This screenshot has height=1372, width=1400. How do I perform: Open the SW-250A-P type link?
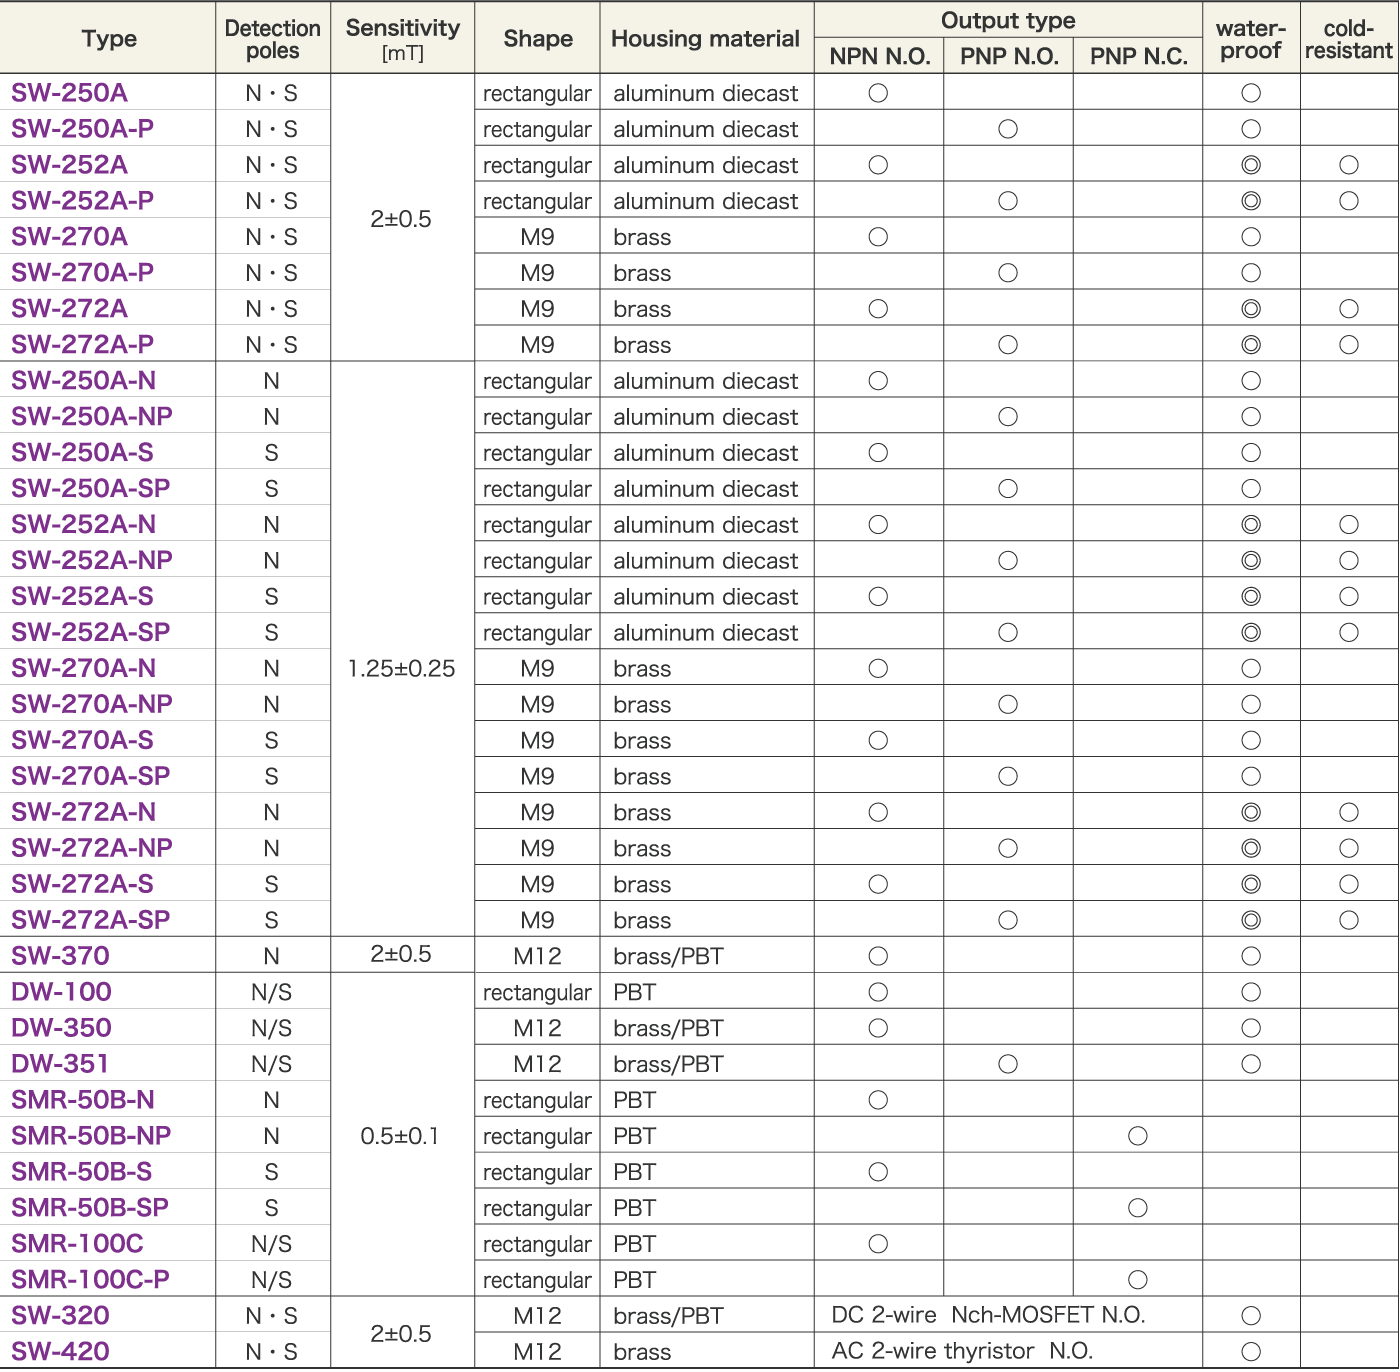pos(82,129)
